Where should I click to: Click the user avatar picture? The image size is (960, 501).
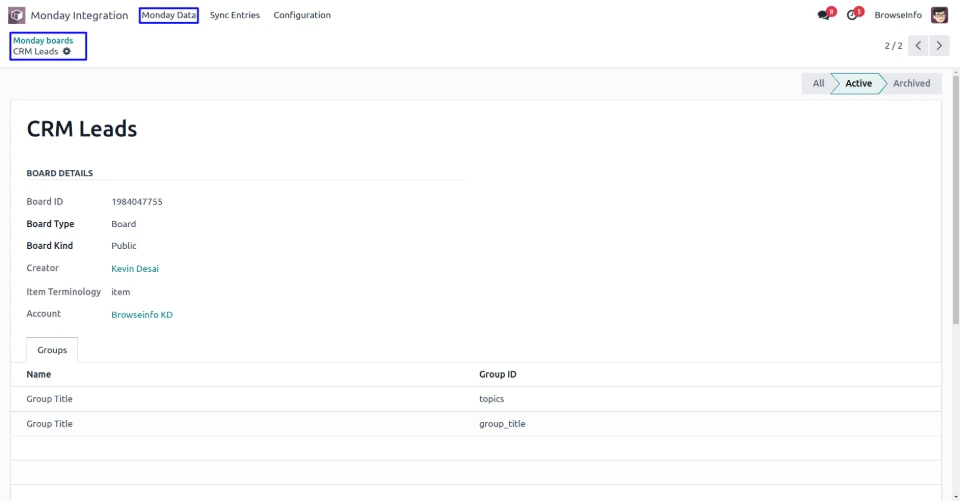click(x=939, y=15)
